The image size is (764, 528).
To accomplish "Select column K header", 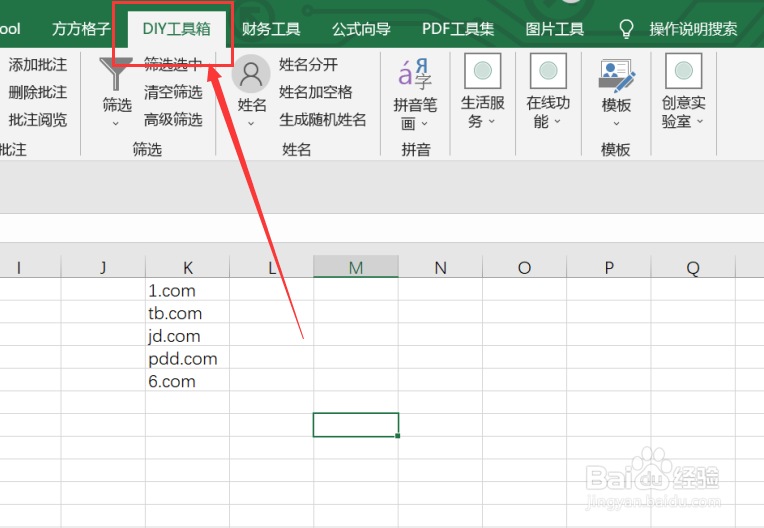I will [188, 267].
